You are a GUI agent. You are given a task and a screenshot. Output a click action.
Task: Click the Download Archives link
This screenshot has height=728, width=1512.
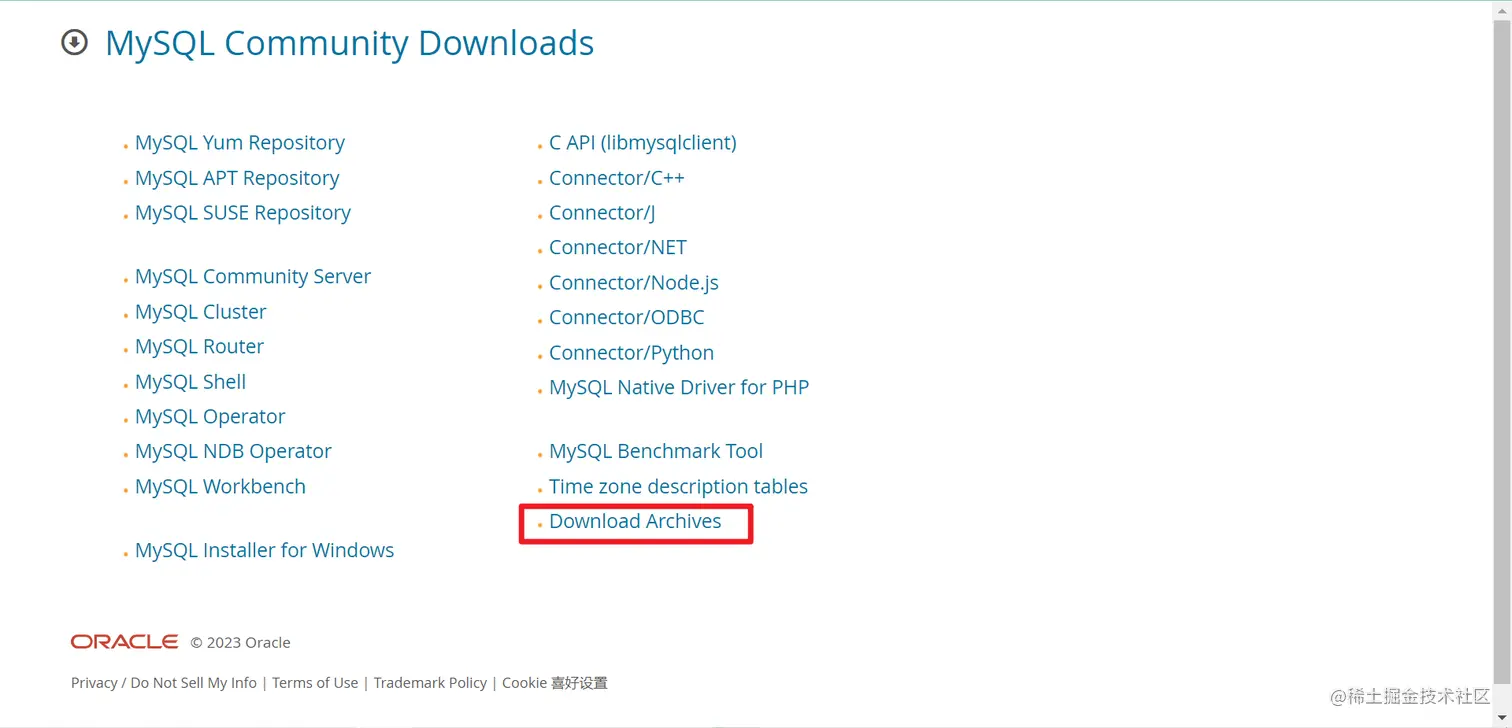tap(635, 522)
